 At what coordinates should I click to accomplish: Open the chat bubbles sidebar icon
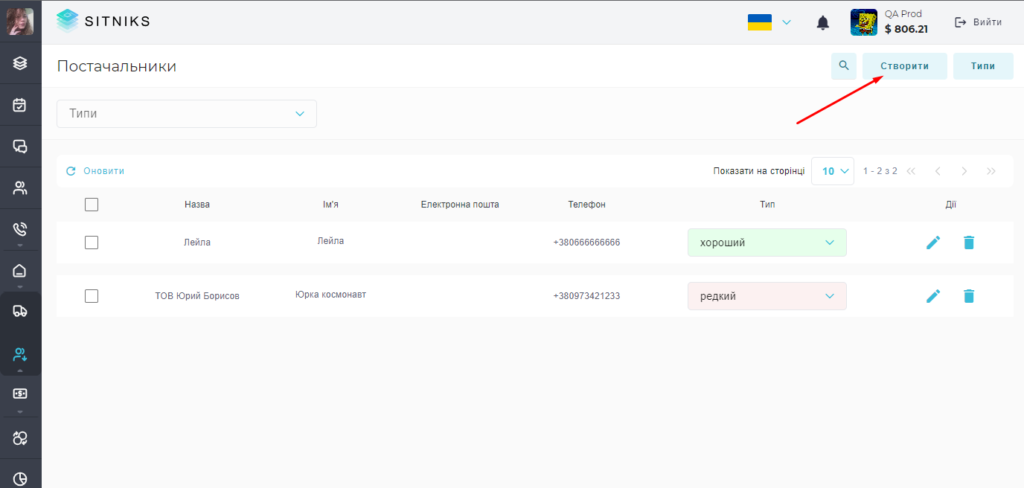20,146
